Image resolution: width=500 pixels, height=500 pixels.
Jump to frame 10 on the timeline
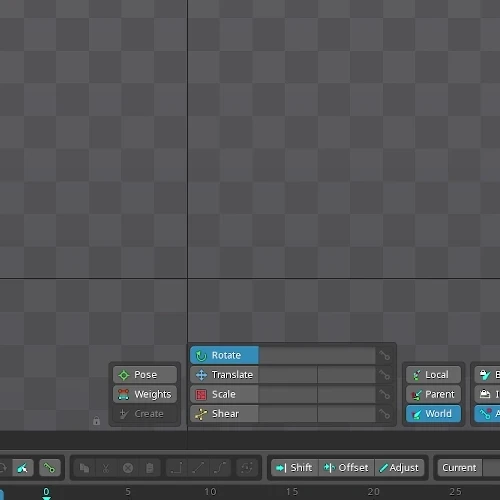click(210, 492)
